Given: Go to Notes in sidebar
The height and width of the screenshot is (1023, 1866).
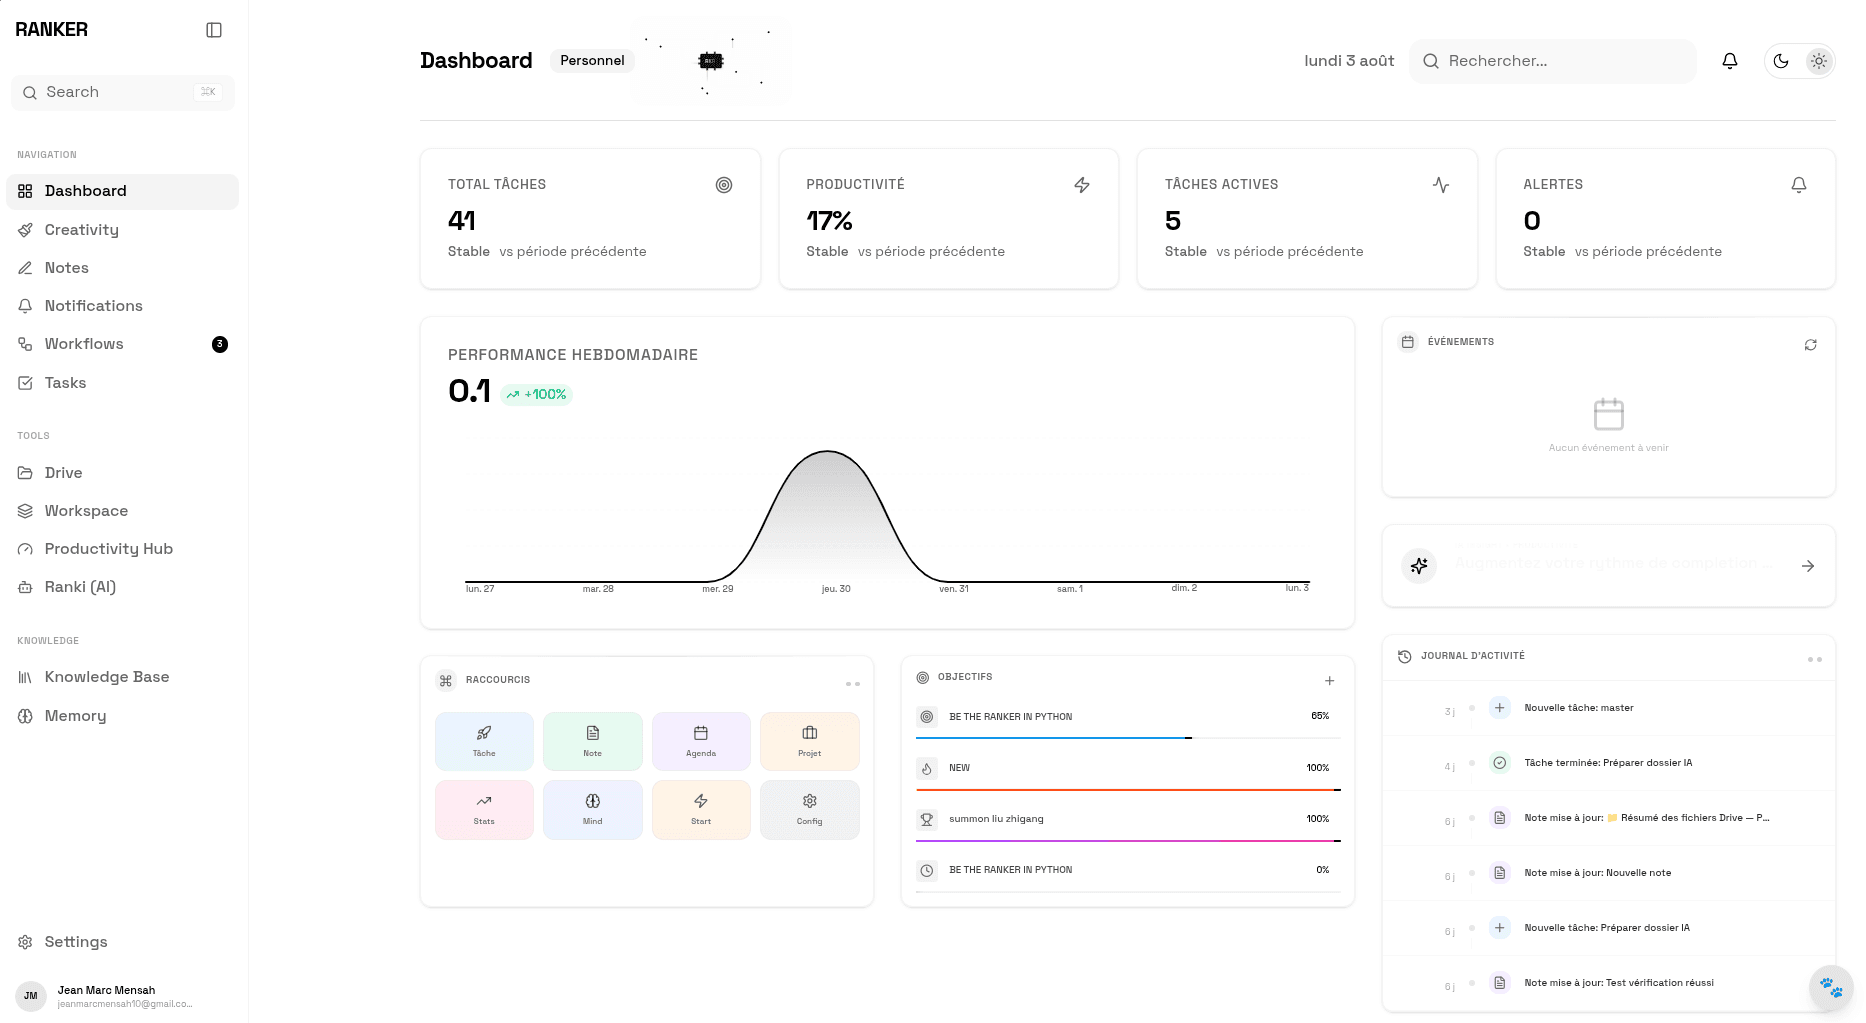Looking at the screenshot, I should point(123,268).
